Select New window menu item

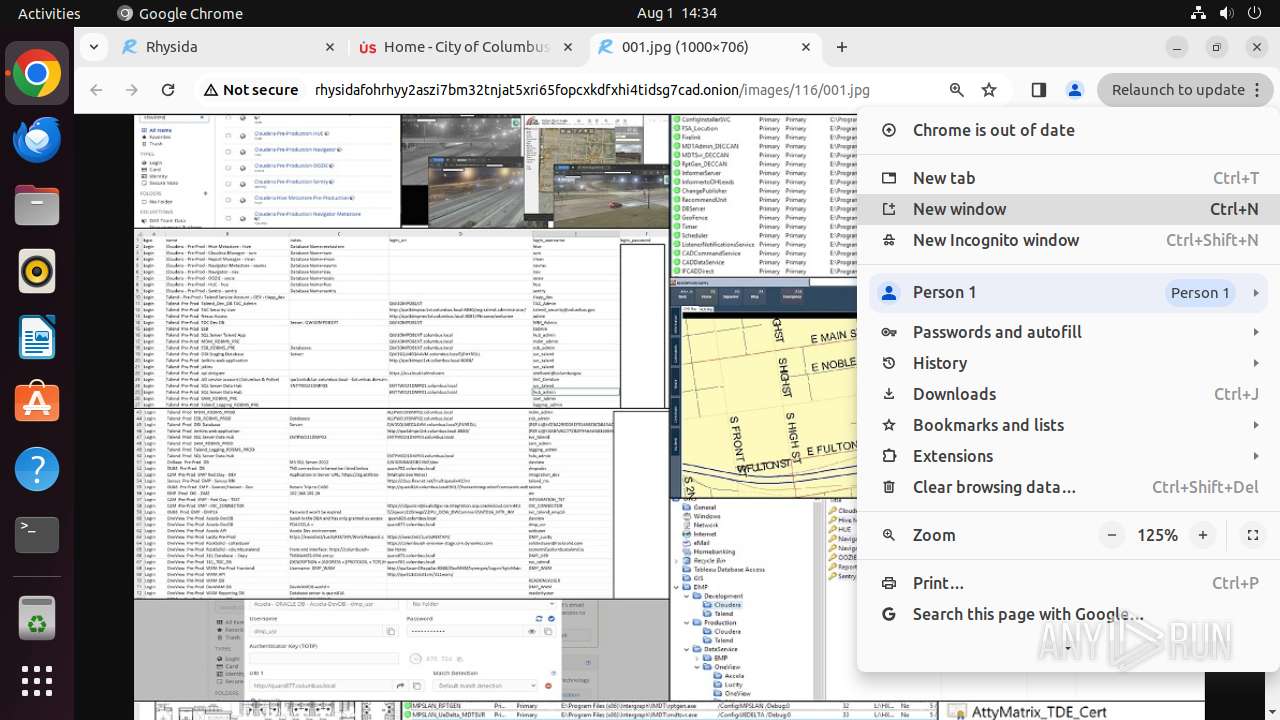[x=1068, y=209]
